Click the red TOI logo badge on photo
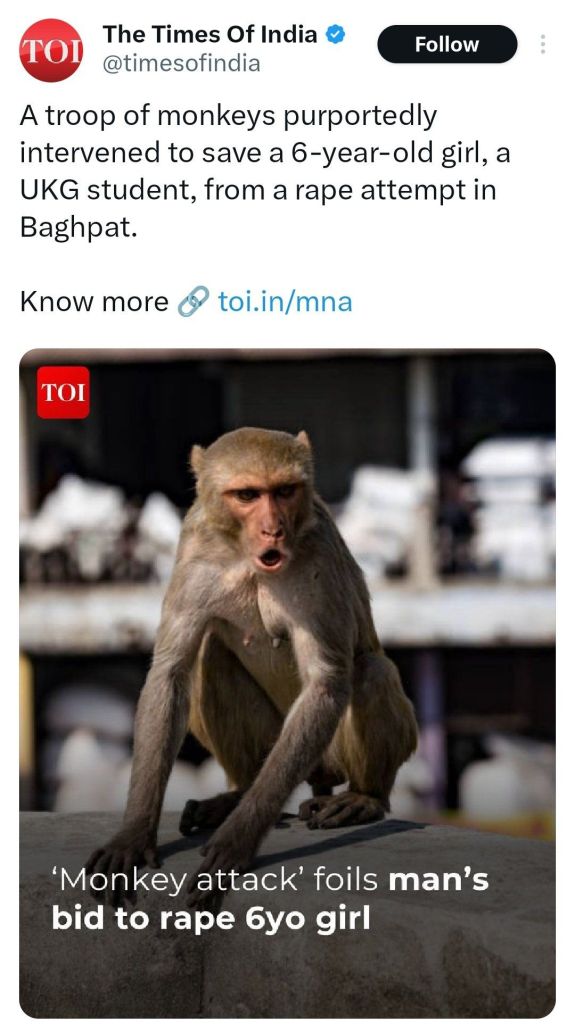Screen dimensions: 575x1024 63,392
